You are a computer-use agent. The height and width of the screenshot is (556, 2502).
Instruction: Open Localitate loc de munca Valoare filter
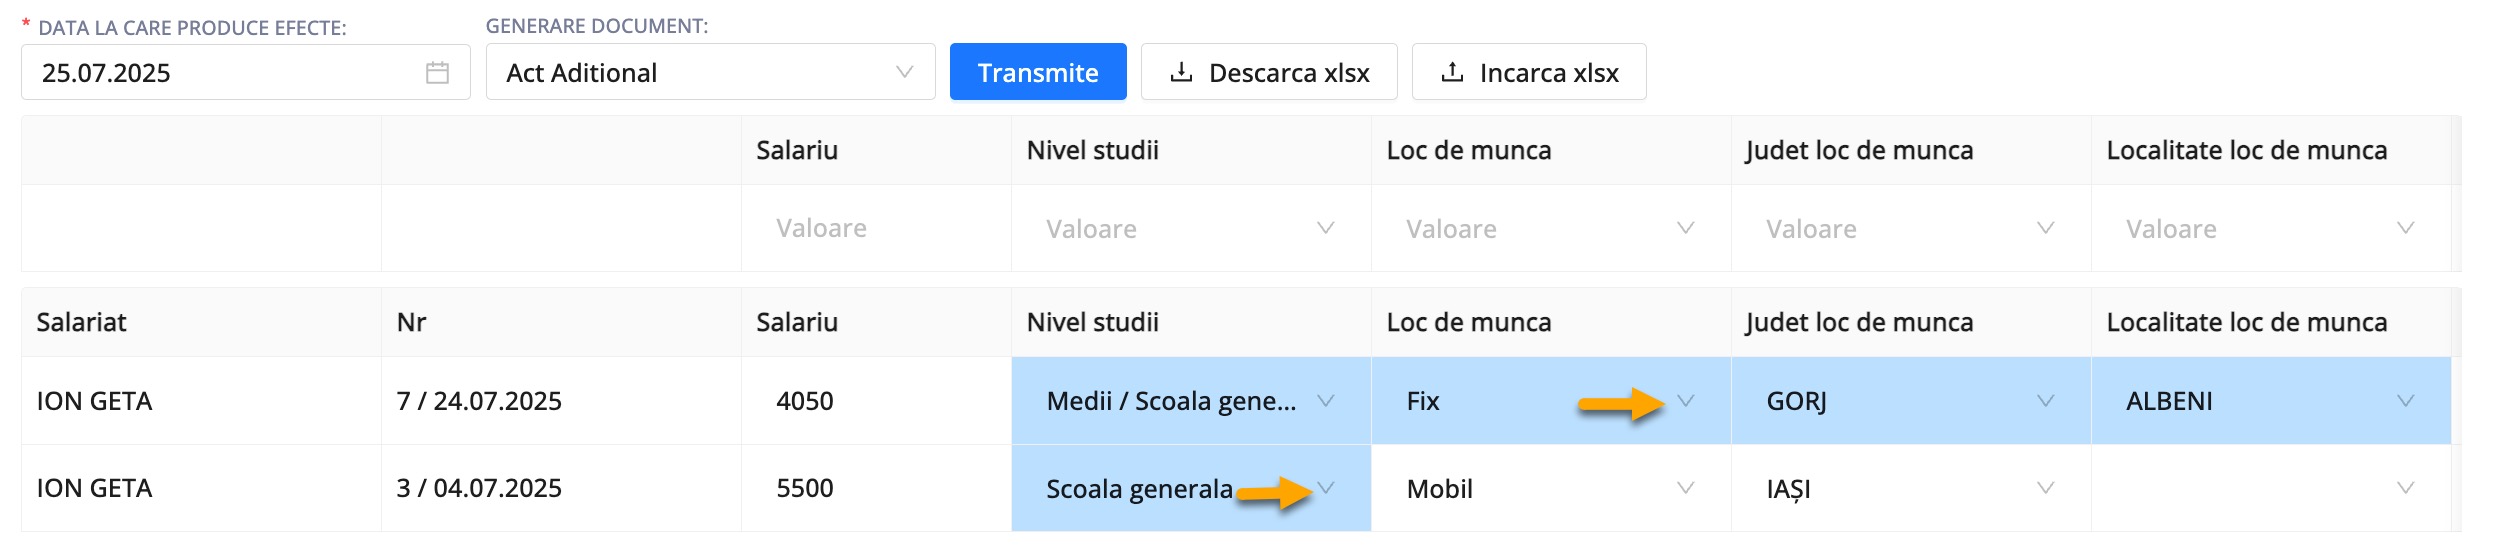coord(2270,229)
